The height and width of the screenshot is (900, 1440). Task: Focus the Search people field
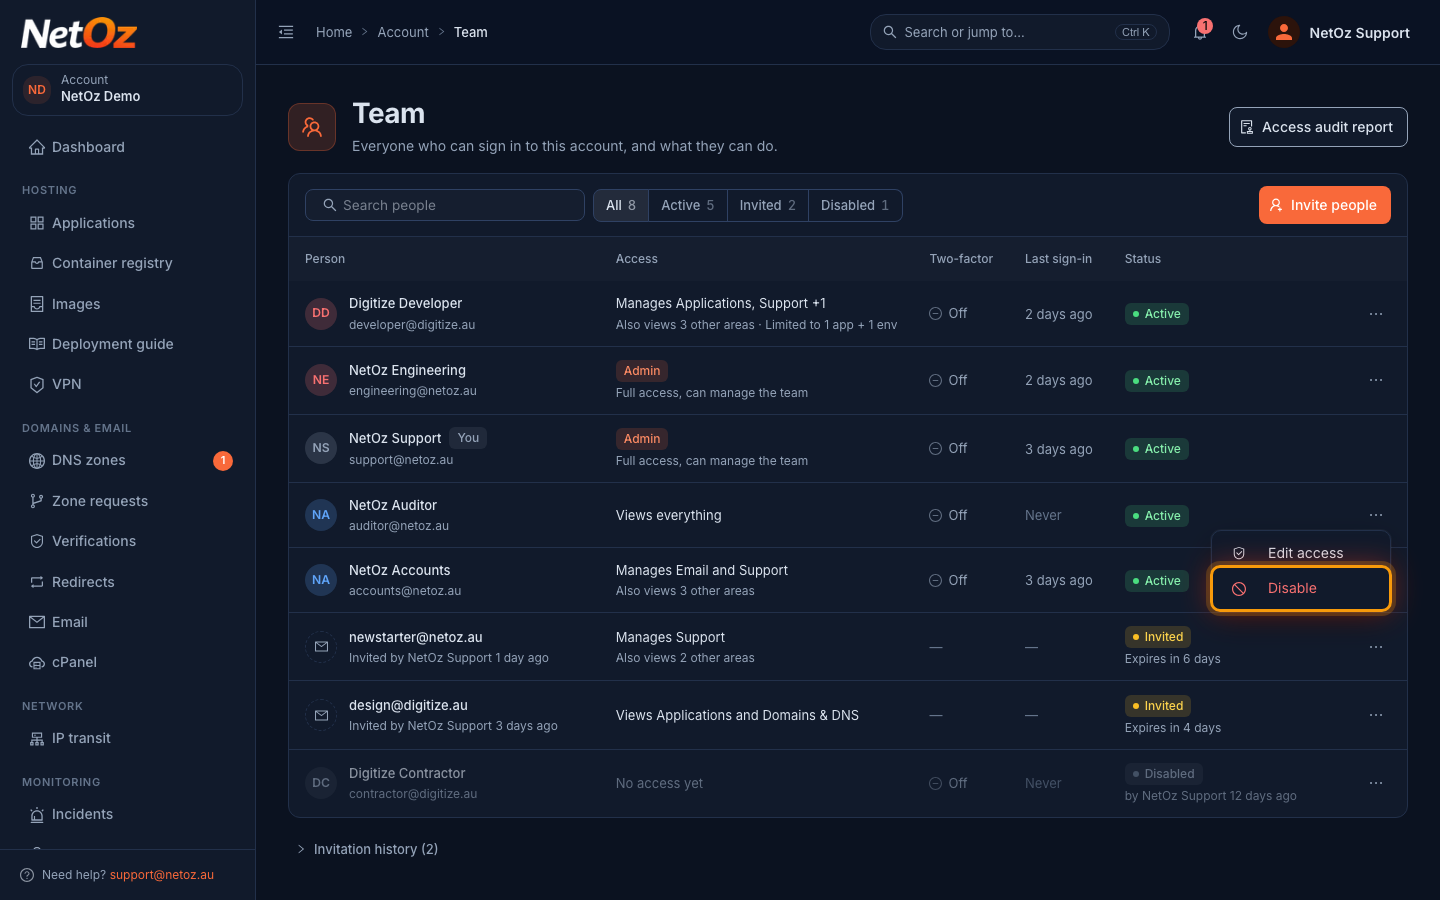click(x=445, y=205)
